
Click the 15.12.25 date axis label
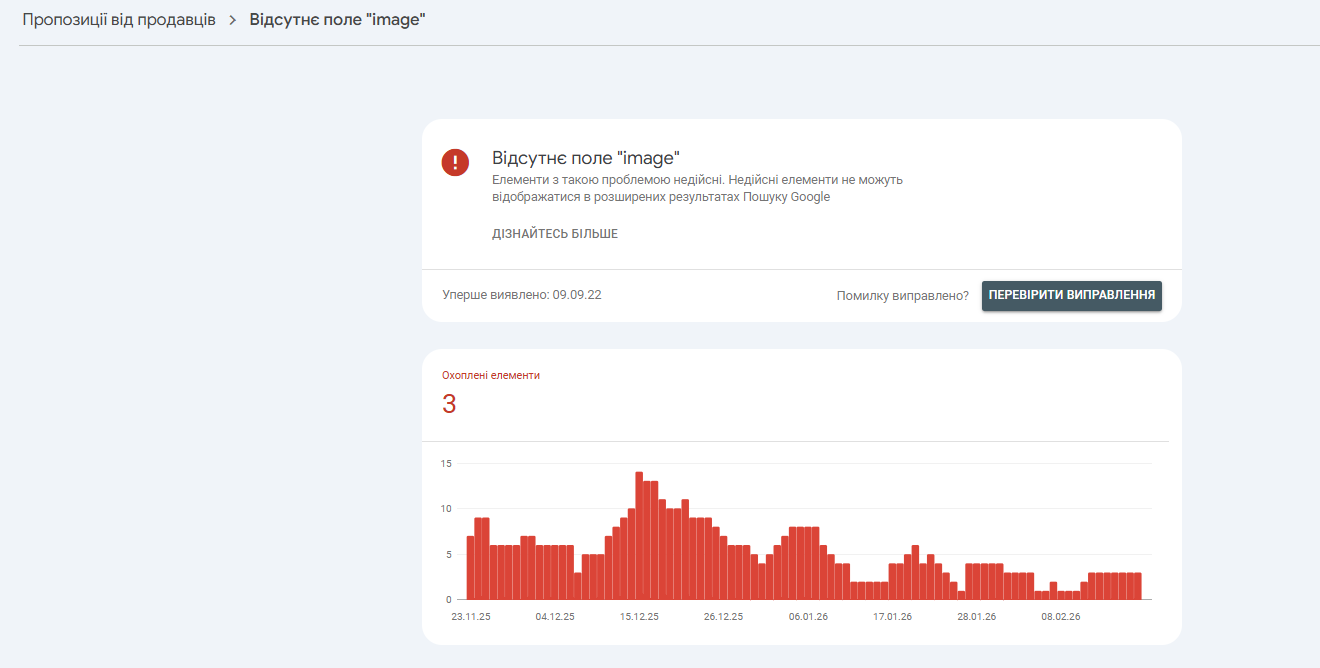tap(639, 617)
